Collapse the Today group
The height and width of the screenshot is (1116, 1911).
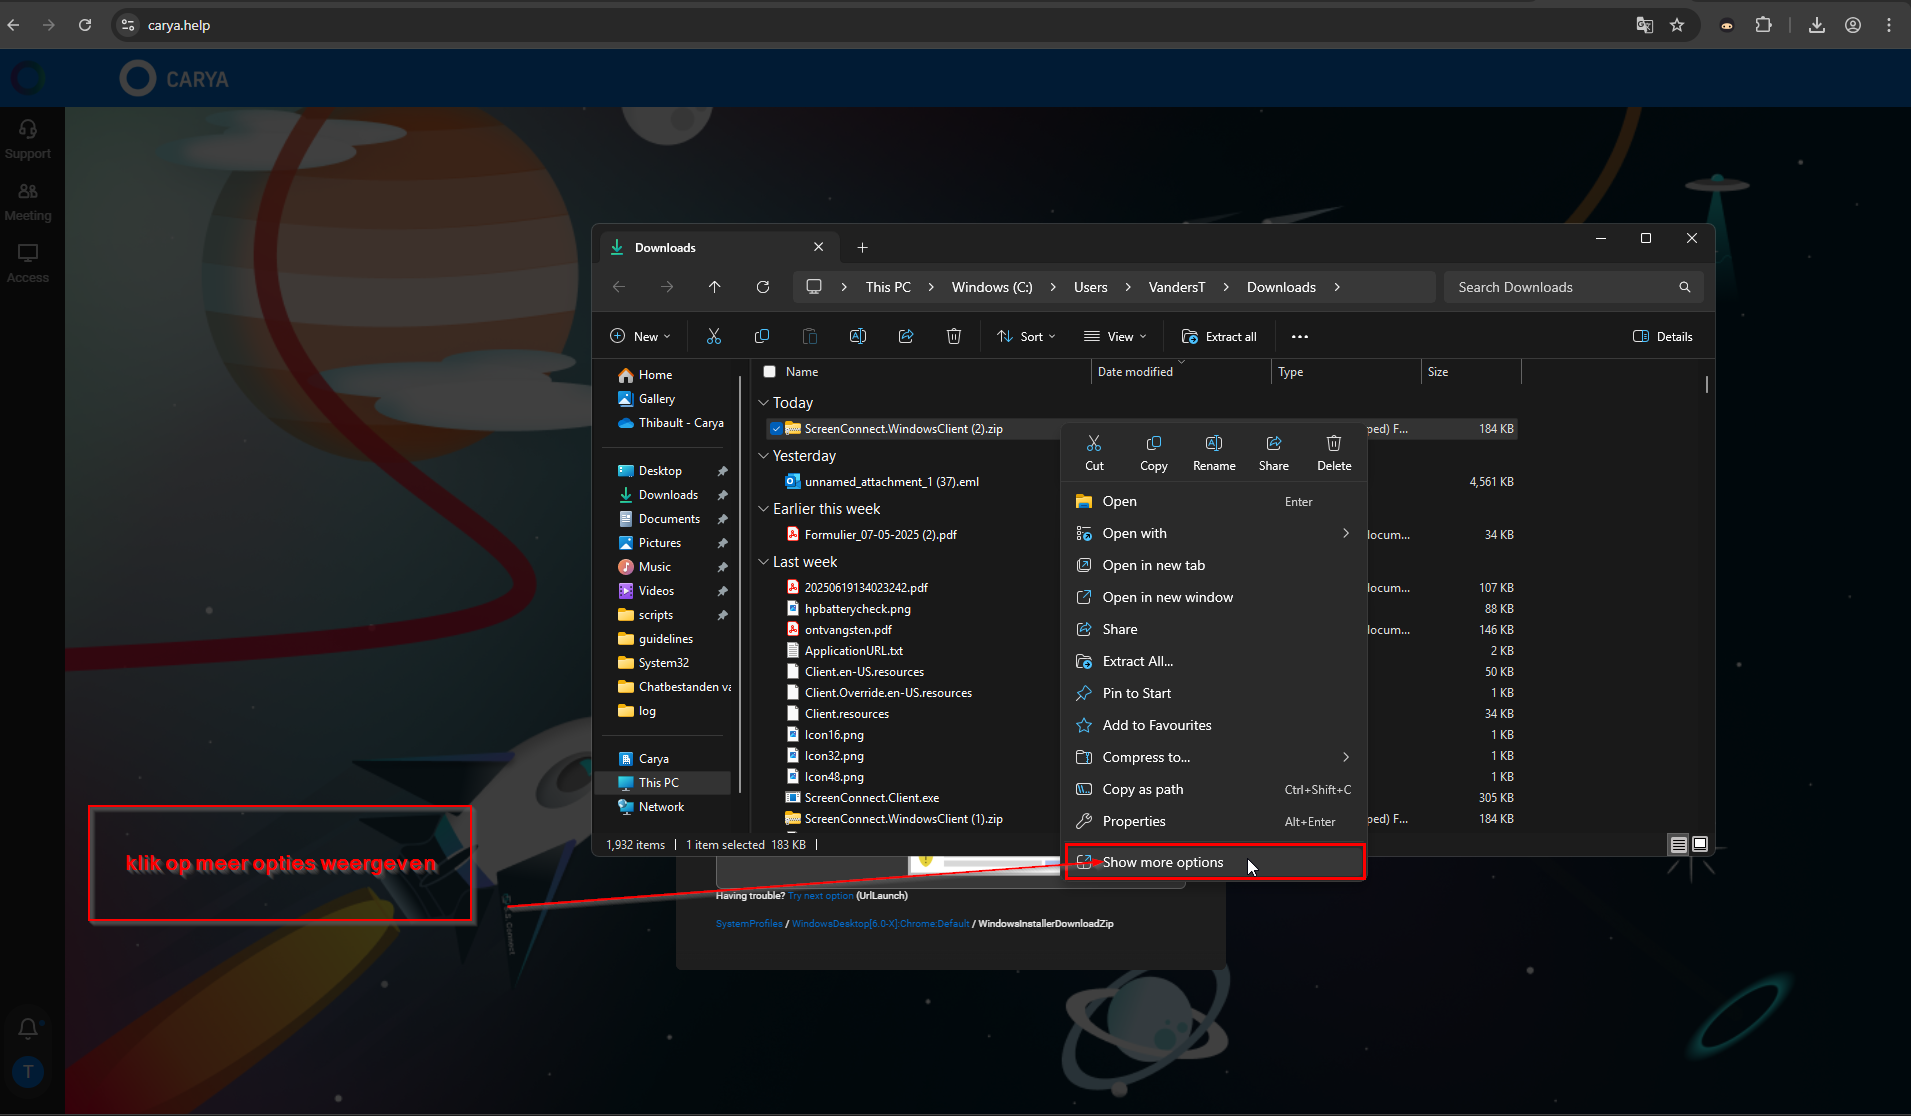coord(764,403)
